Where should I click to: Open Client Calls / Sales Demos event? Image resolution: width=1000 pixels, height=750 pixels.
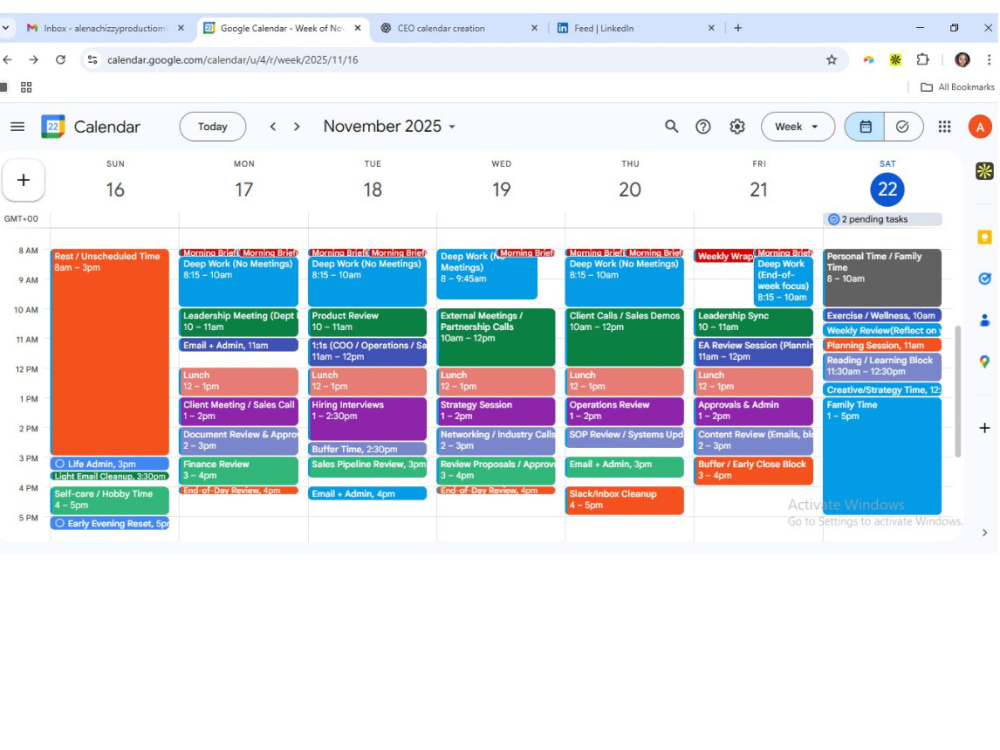click(624, 337)
